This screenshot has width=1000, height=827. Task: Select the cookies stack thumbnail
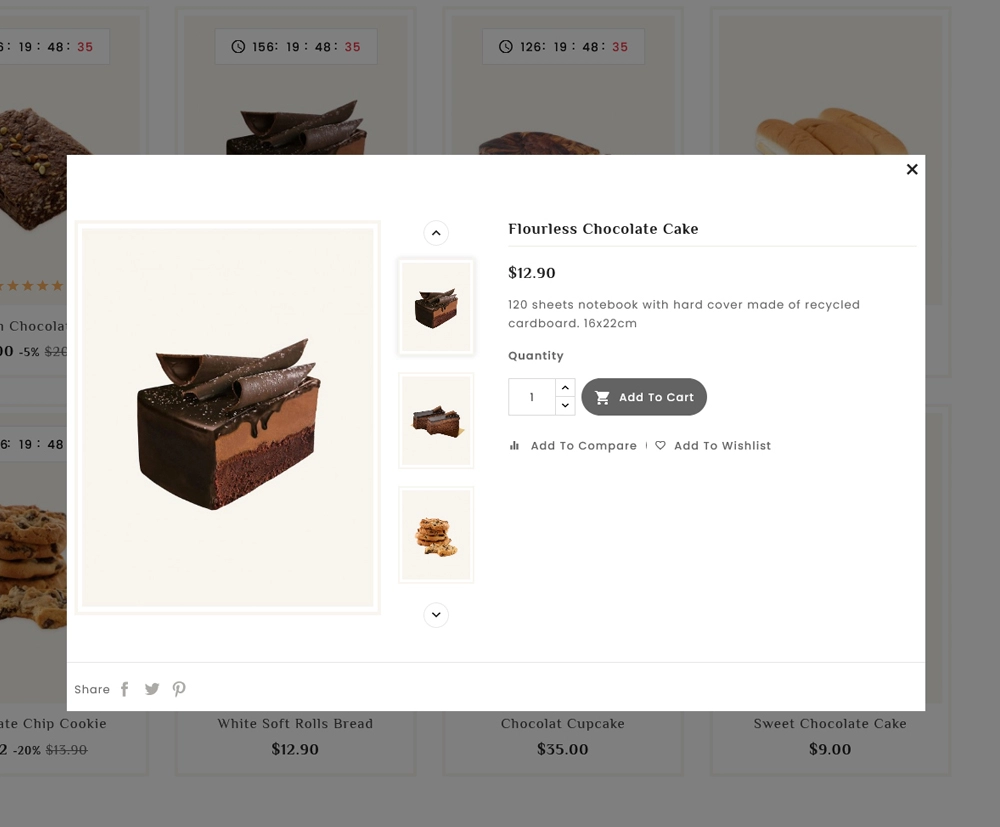436,535
